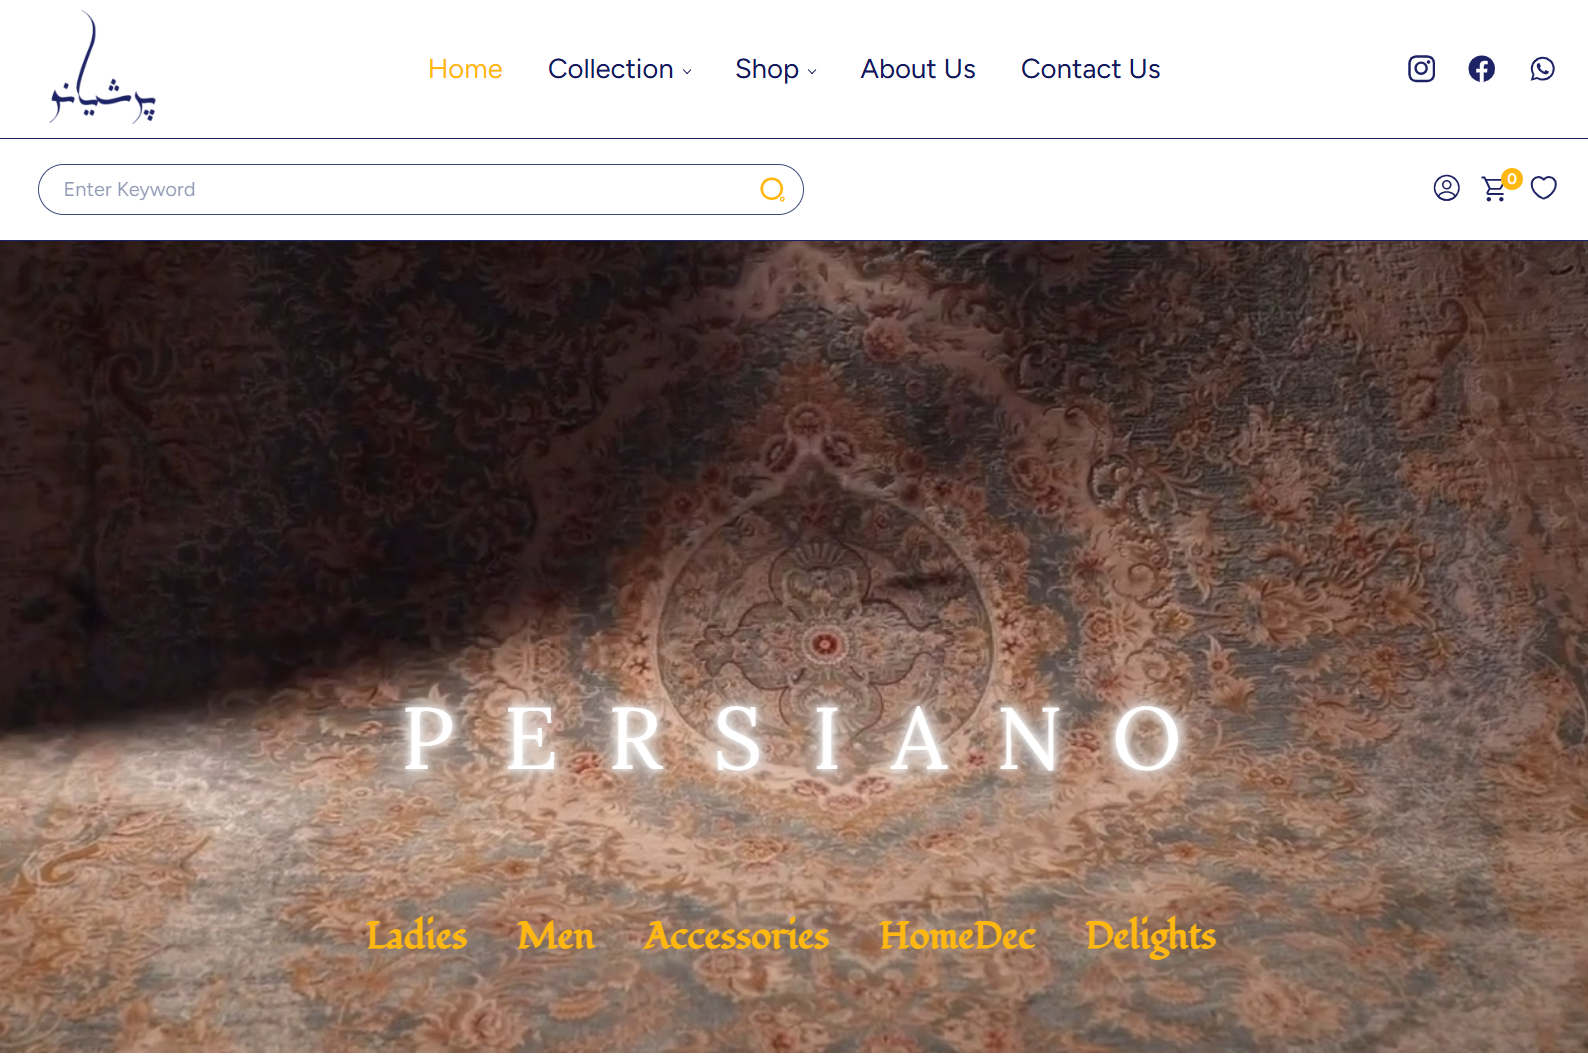Click the PERSIANO hero title

pos(794,739)
